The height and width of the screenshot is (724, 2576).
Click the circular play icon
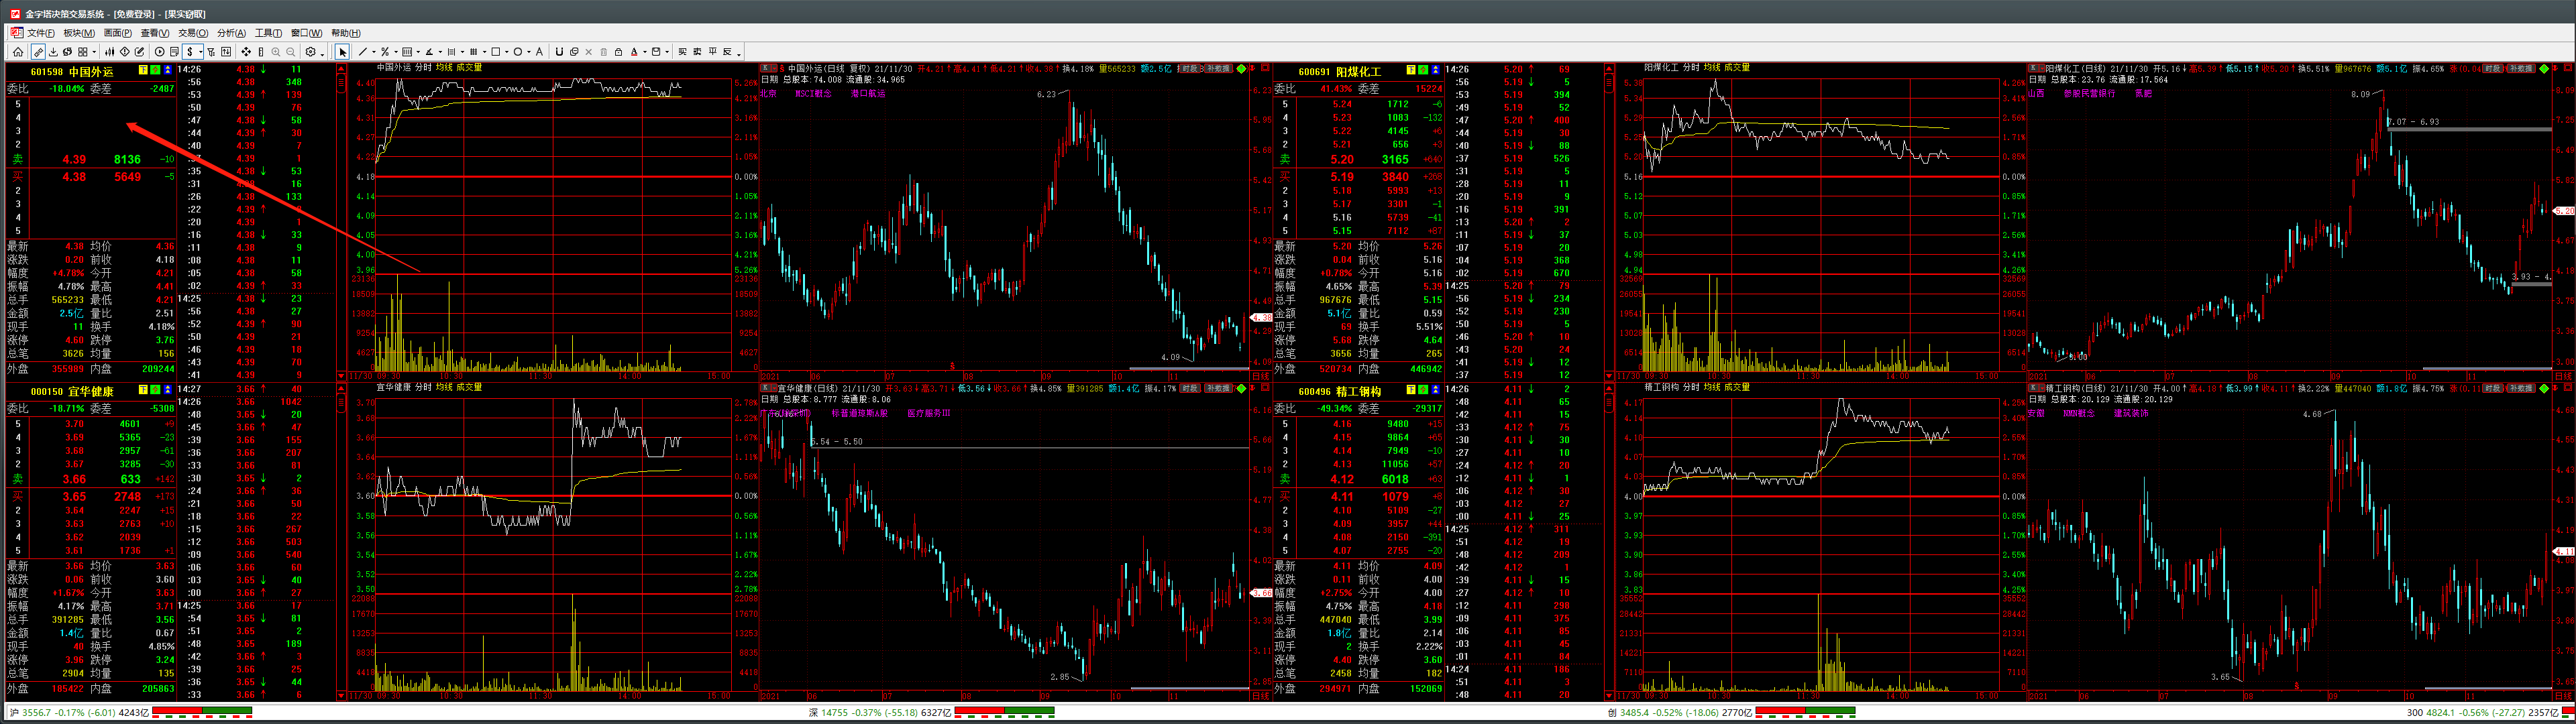[160, 52]
